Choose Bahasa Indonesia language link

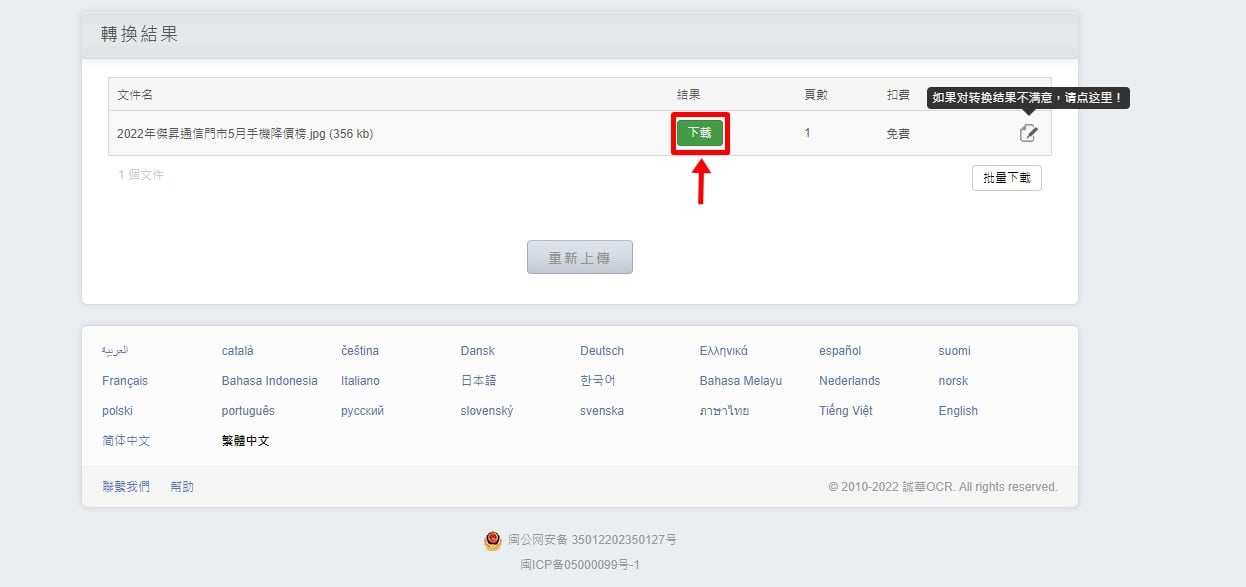click(270, 381)
